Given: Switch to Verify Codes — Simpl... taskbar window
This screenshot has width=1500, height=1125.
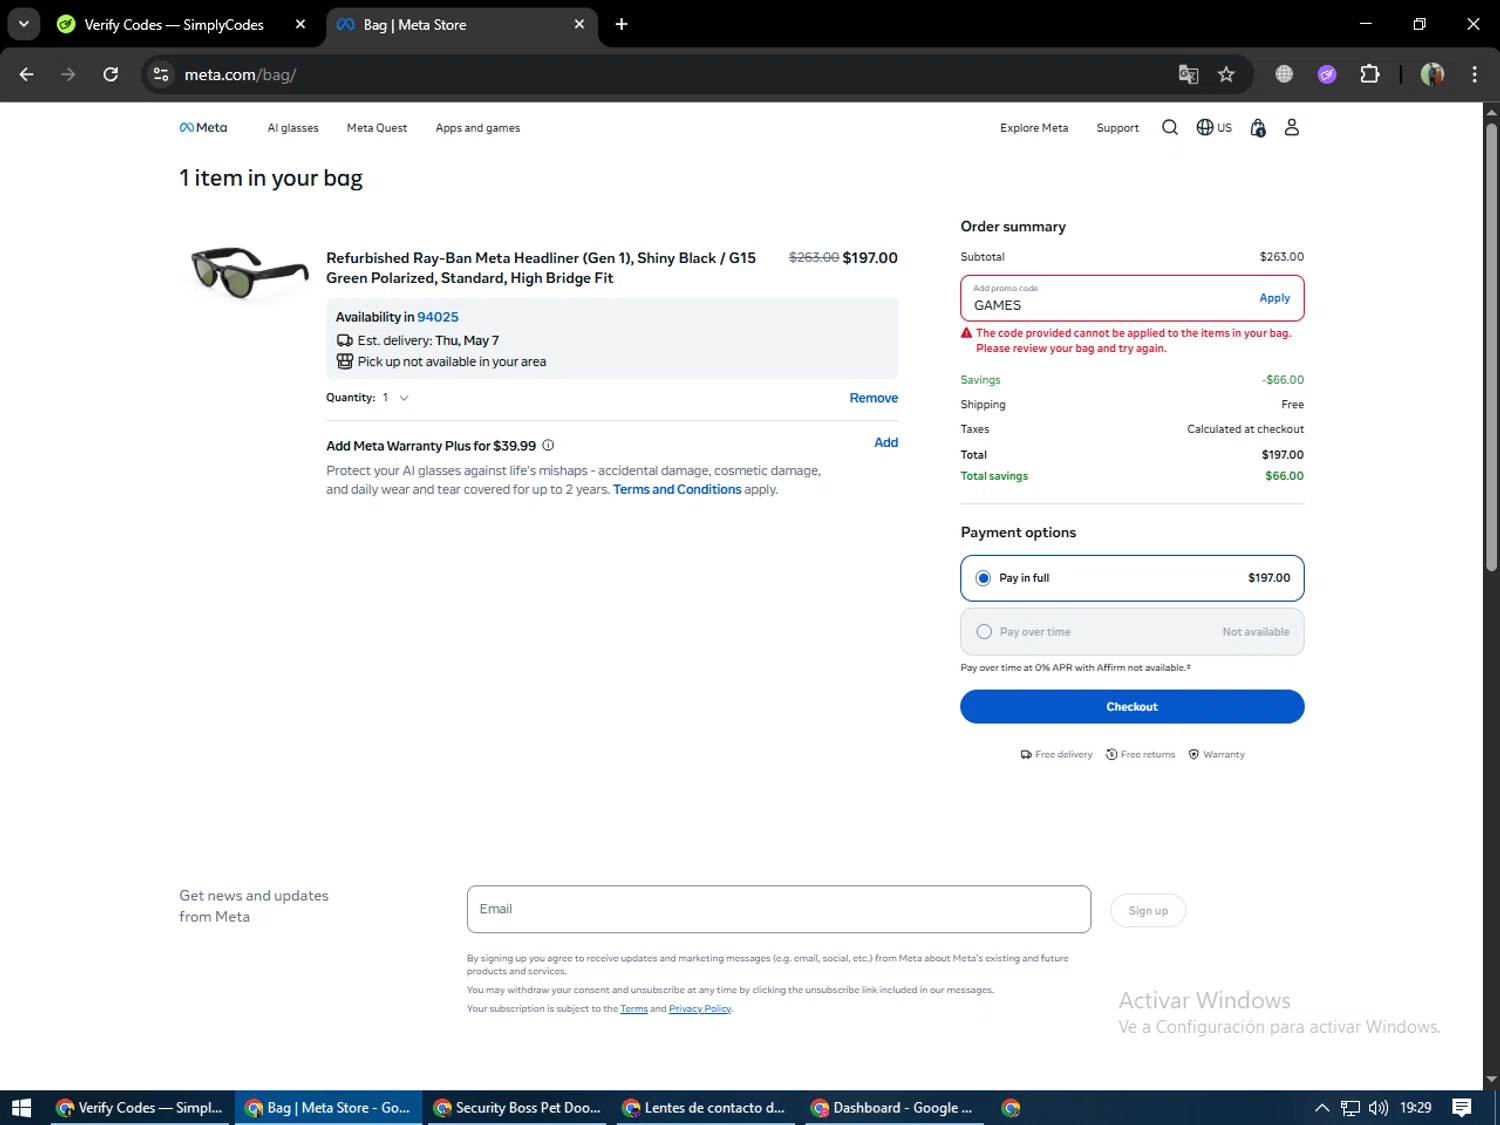Looking at the screenshot, I should 140,1108.
